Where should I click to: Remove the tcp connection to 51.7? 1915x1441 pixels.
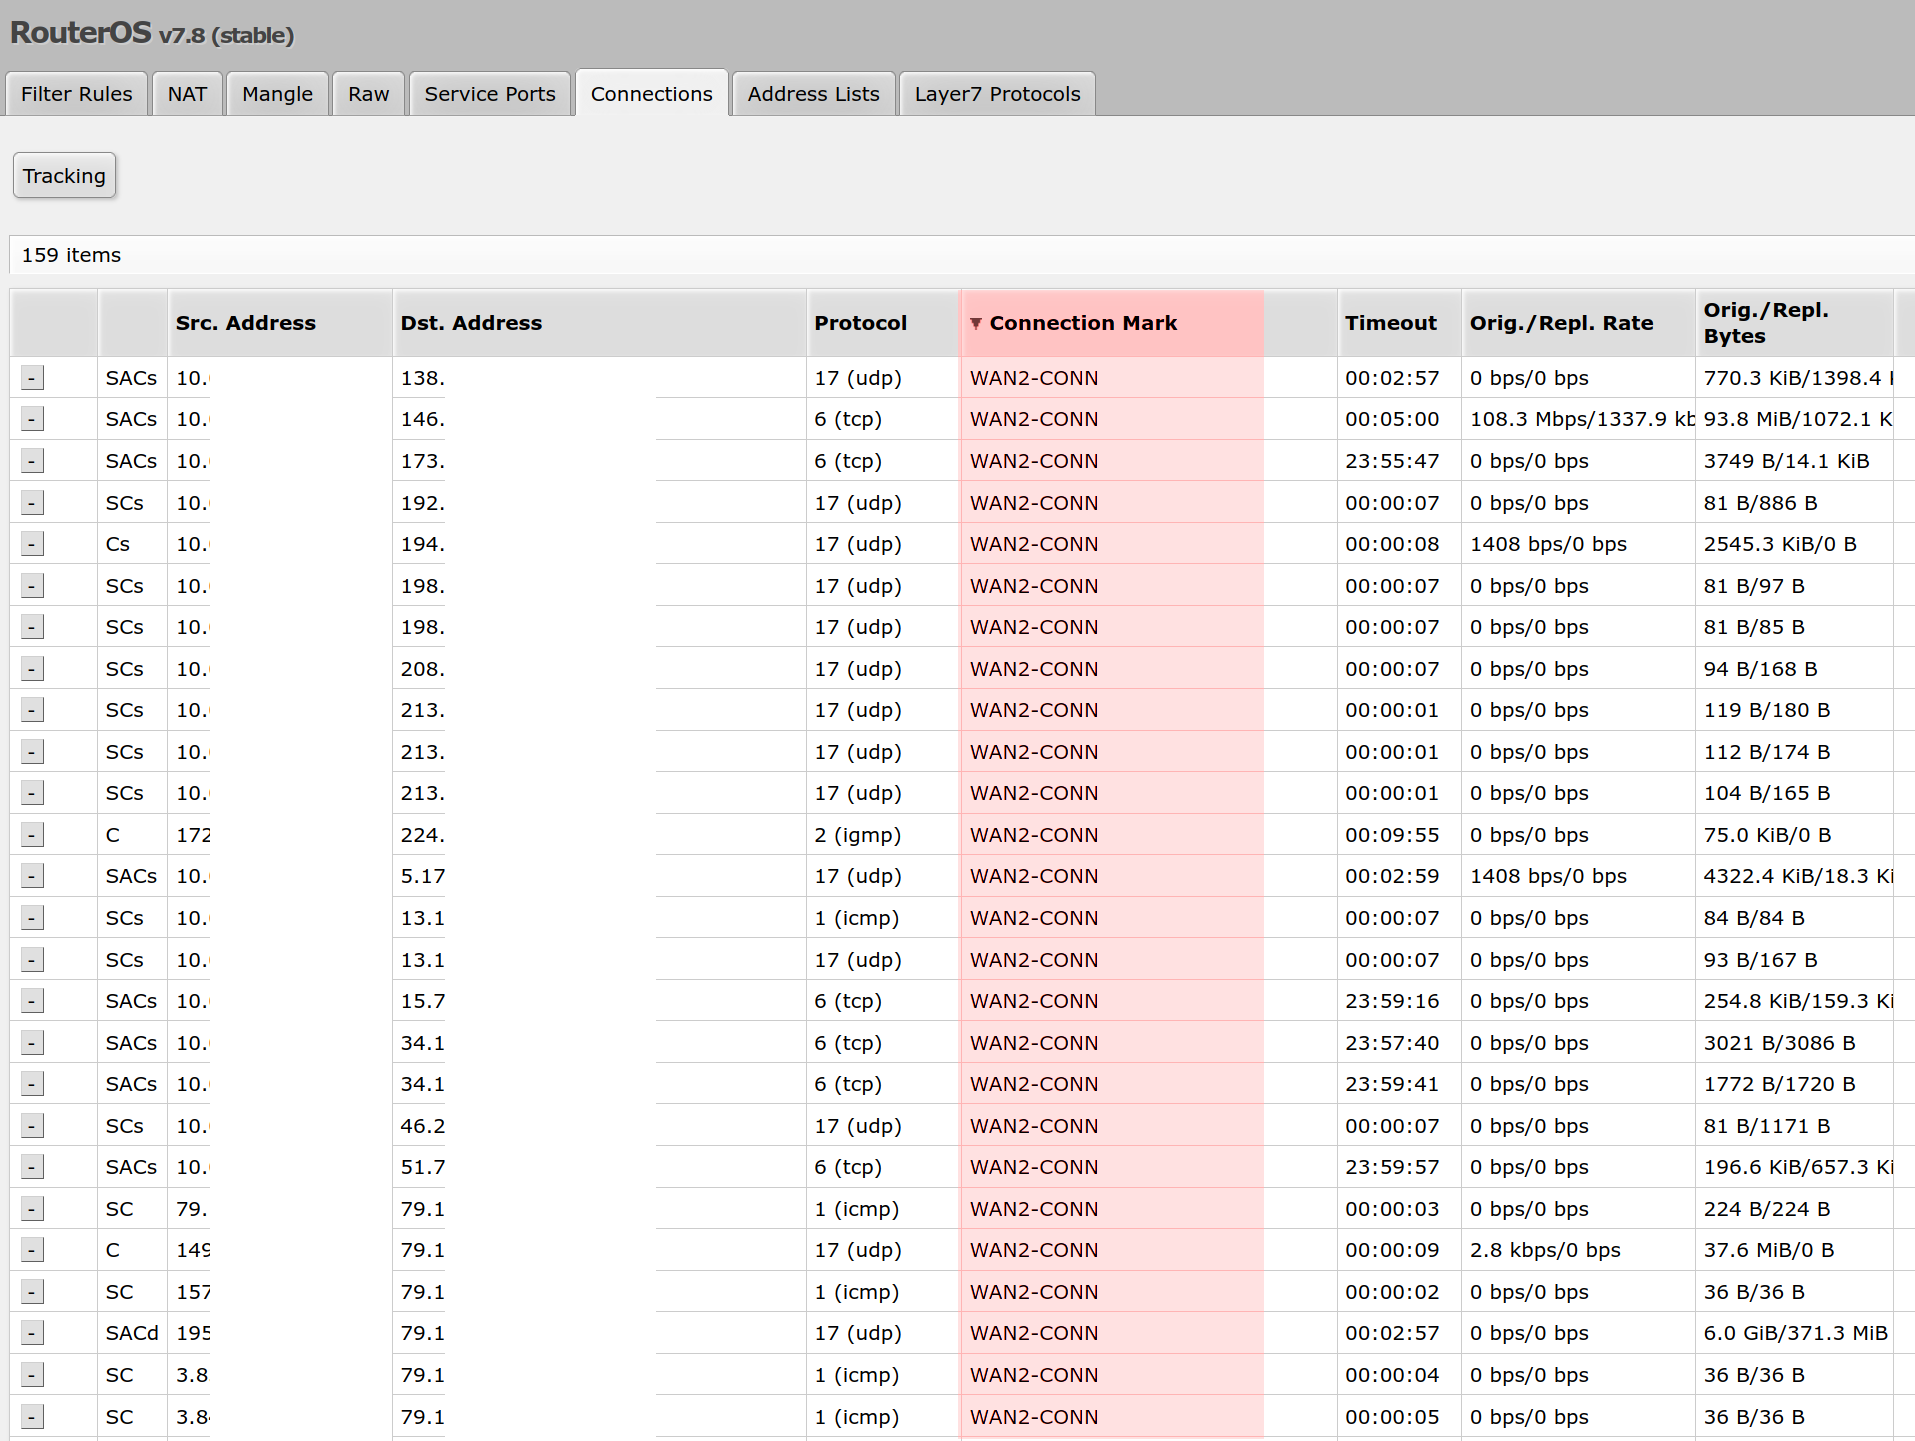tap(32, 1167)
